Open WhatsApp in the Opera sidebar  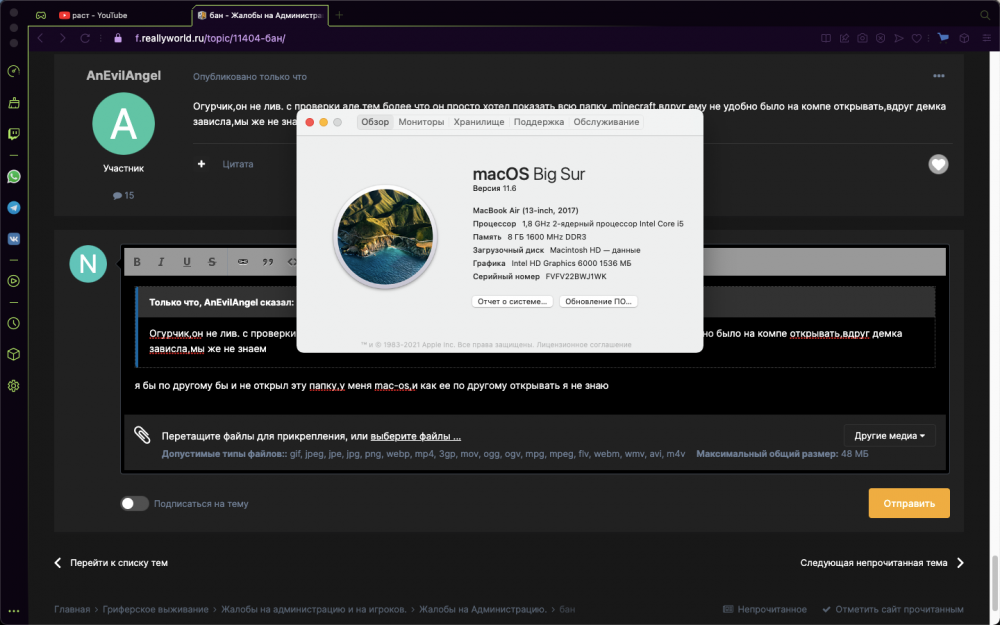click(x=13, y=177)
